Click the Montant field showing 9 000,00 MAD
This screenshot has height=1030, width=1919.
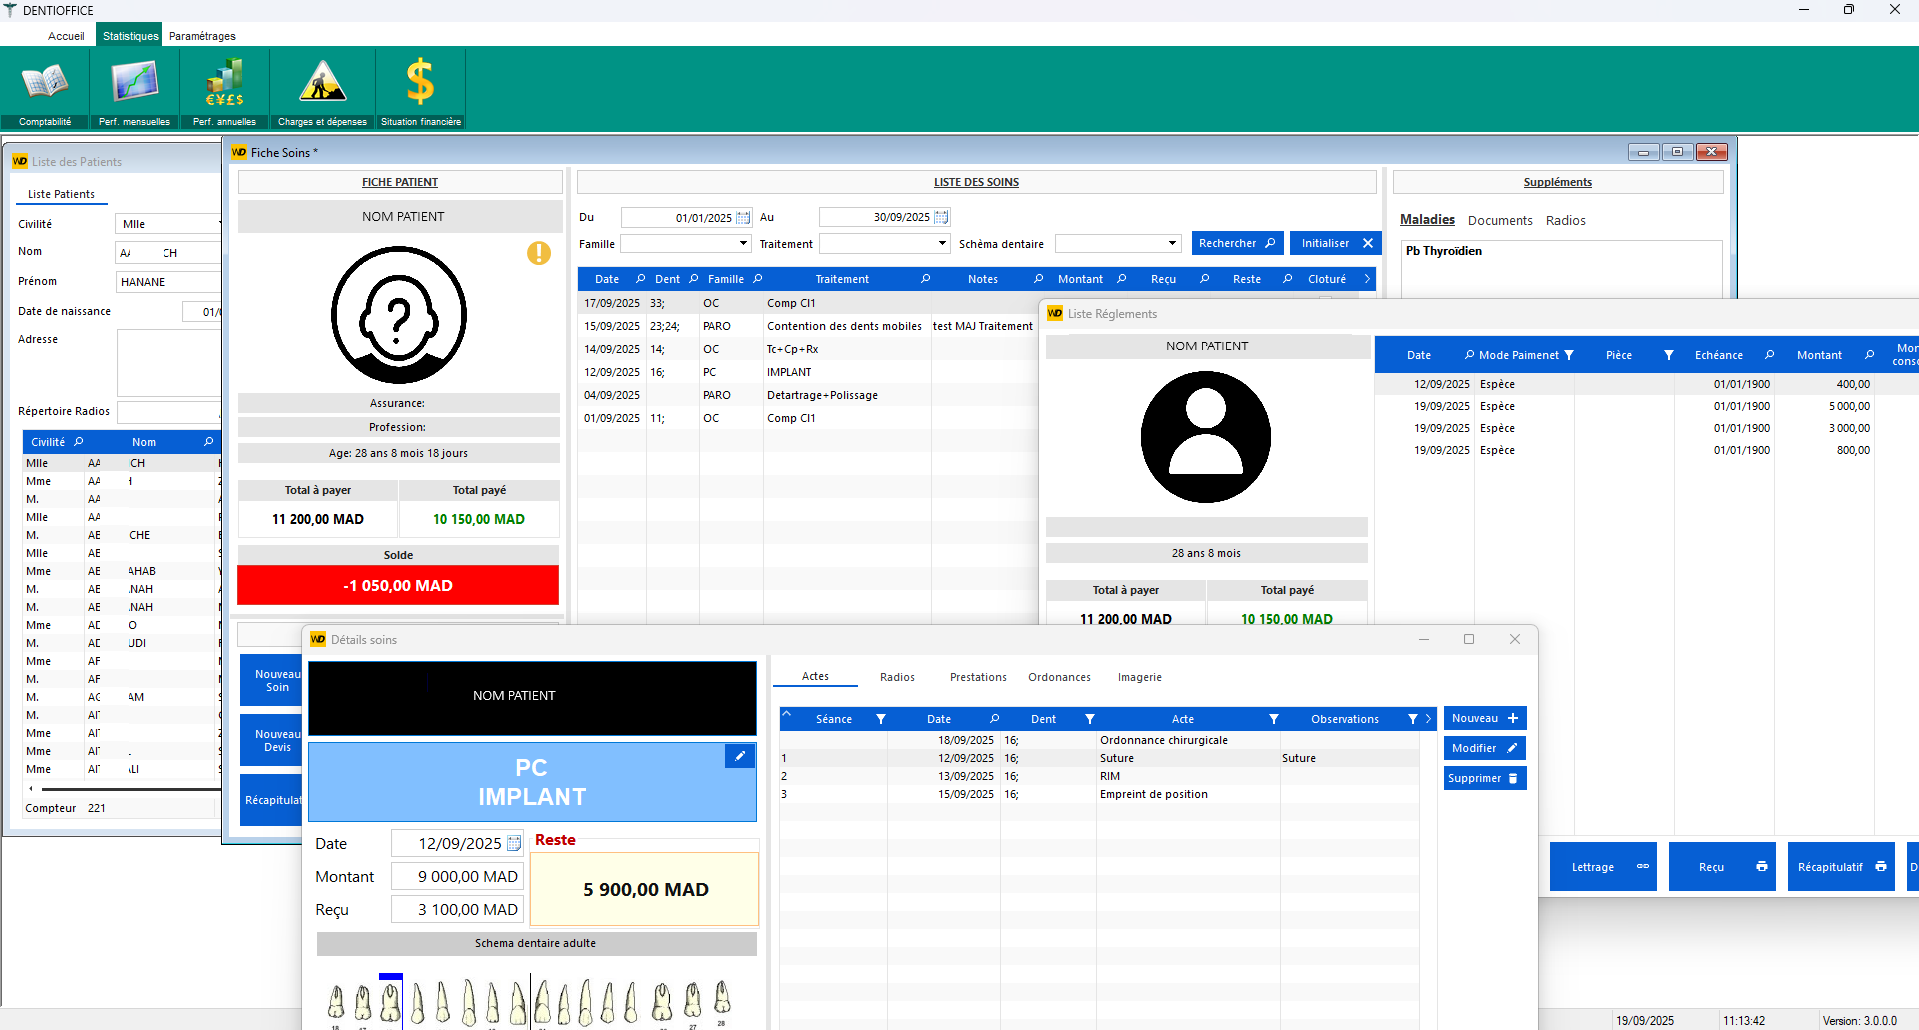pyautogui.click(x=457, y=877)
